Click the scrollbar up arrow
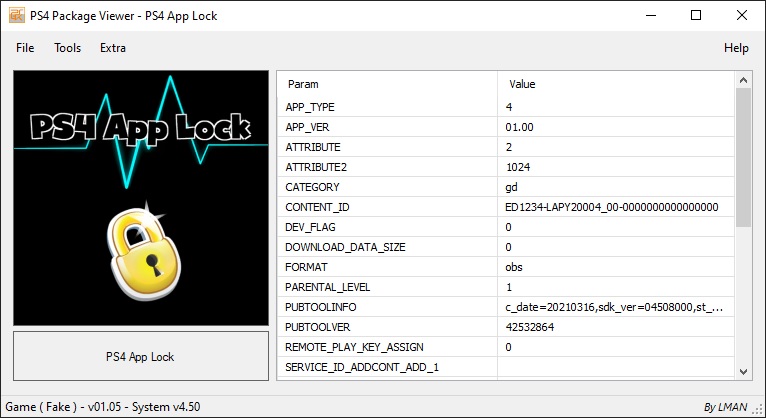The image size is (766, 418). pos(743,80)
